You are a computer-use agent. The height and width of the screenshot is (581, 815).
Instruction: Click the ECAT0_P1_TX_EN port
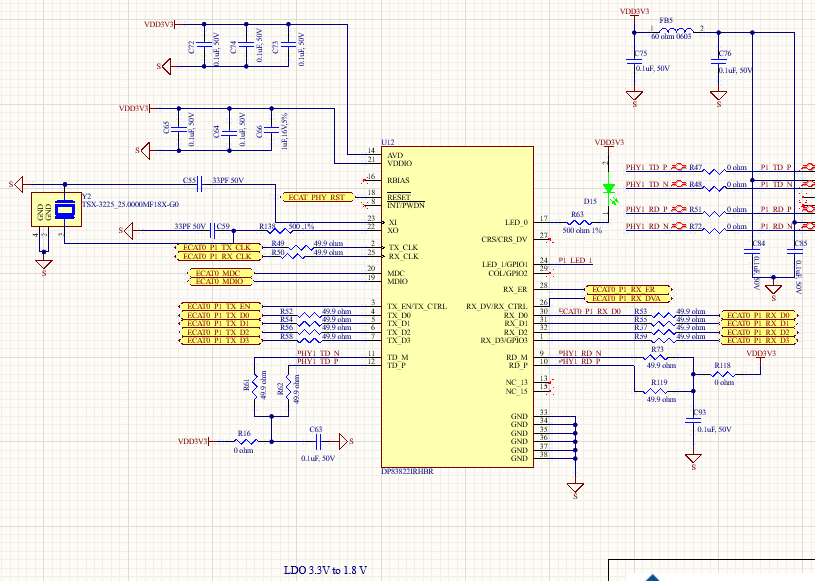(221, 307)
